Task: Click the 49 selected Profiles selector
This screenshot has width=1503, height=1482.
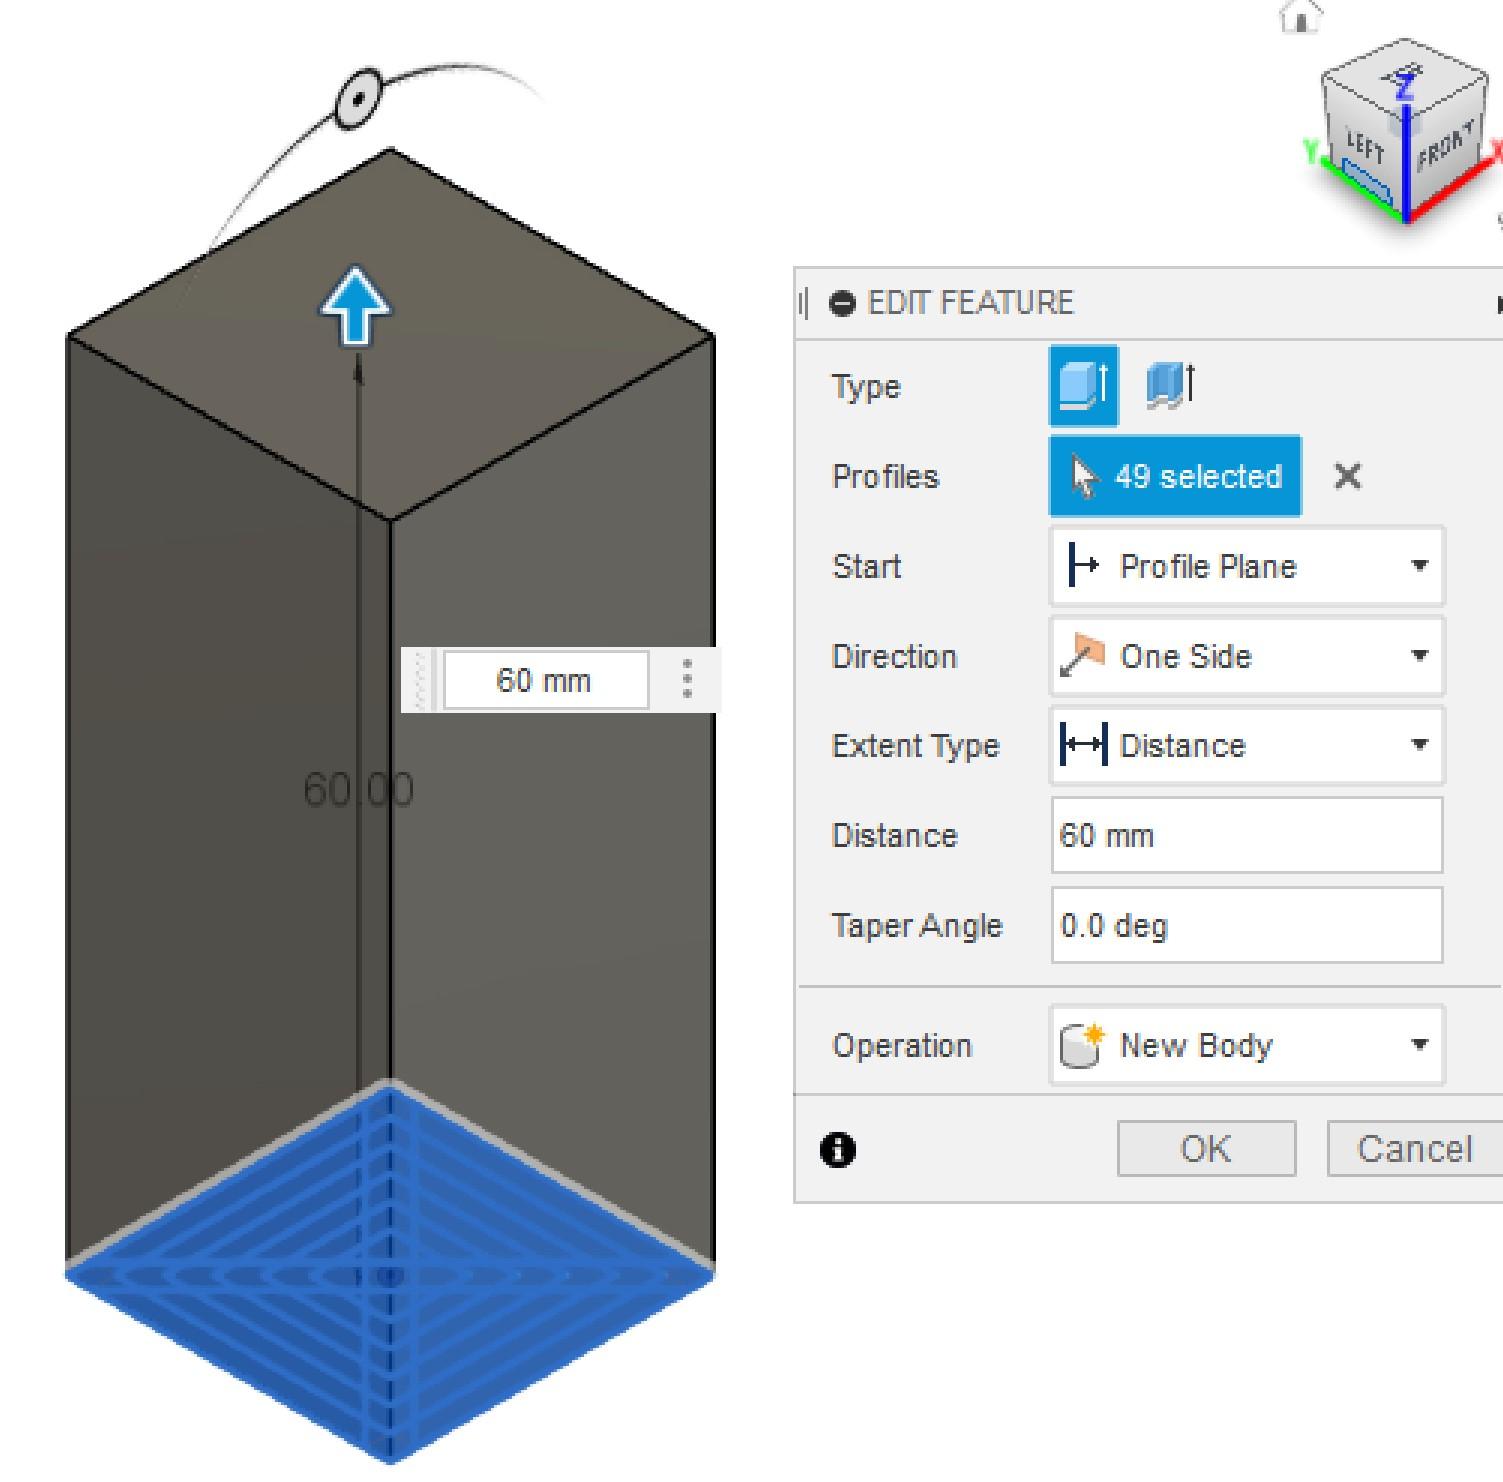Action: pyautogui.click(x=1175, y=476)
